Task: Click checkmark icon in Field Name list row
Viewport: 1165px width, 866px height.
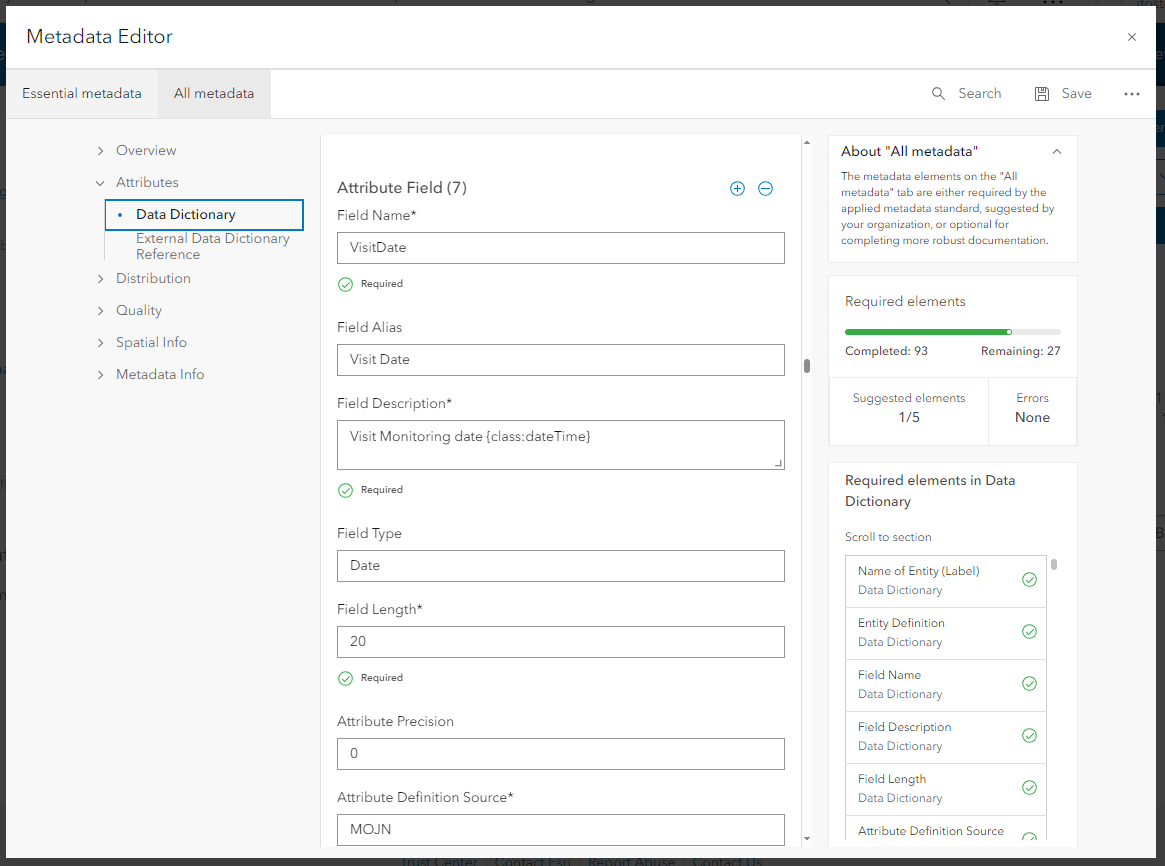Action: click(x=1029, y=684)
